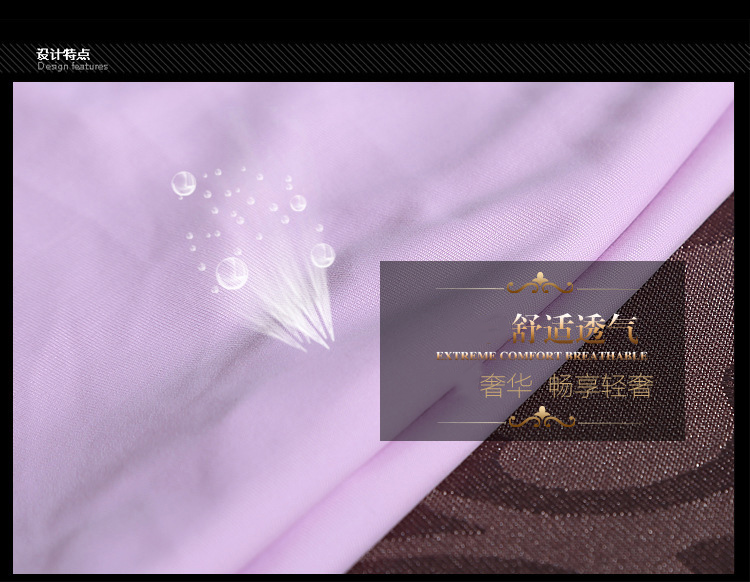Click the top golden ornament flourish
Image resolution: width=750 pixels, height=582 pixels.
(x=541, y=285)
